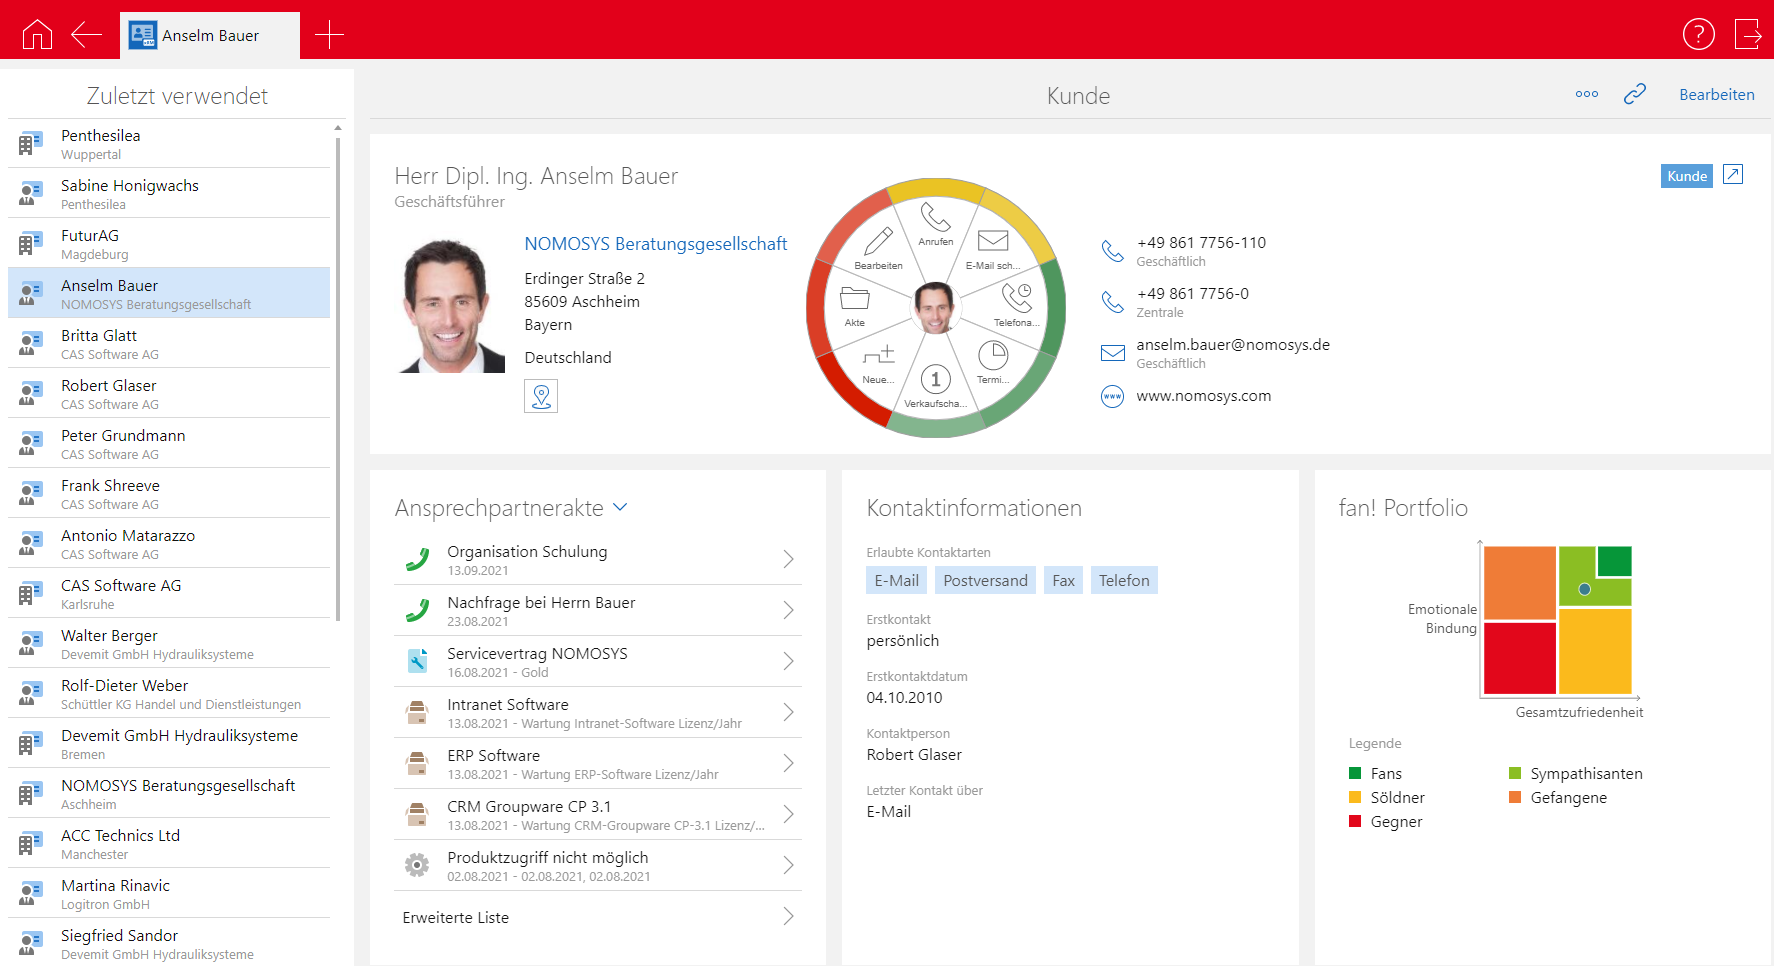Image resolution: width=1774 pixels, height=966 pixels.
Task: Open Erweiterte Liste chevron
Action: 788,916
